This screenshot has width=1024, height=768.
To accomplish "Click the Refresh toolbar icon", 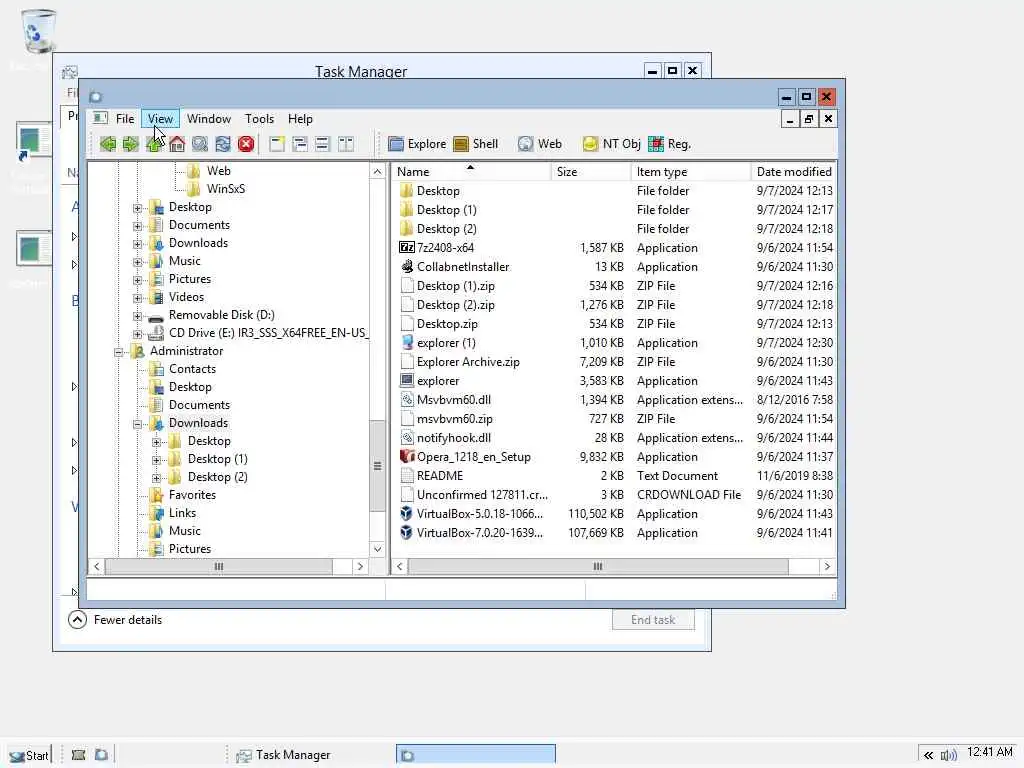I will pyautogui.click(x=223, y=144).
